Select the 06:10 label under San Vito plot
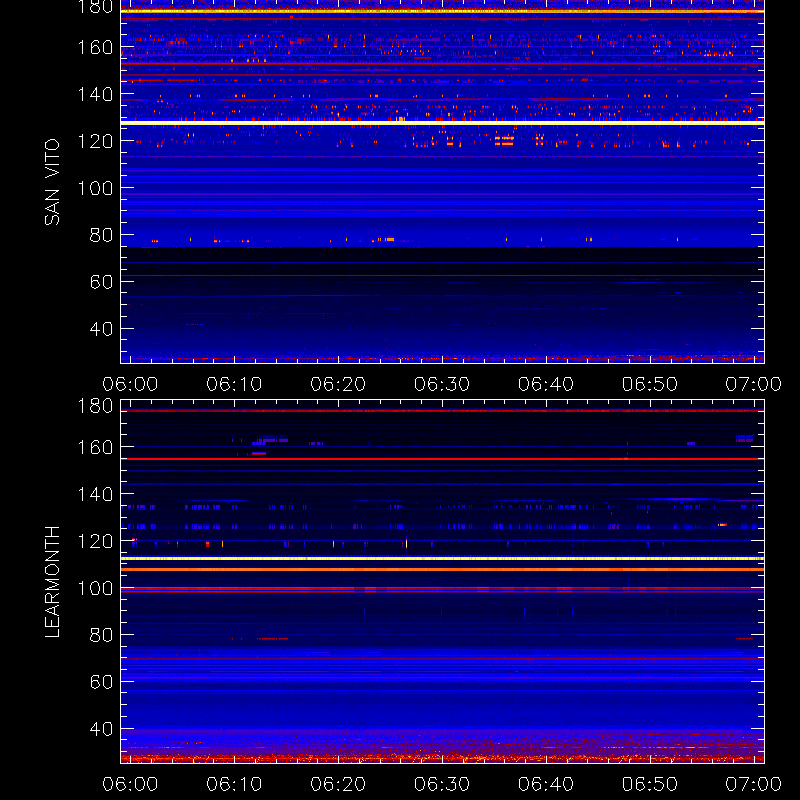 234,384
